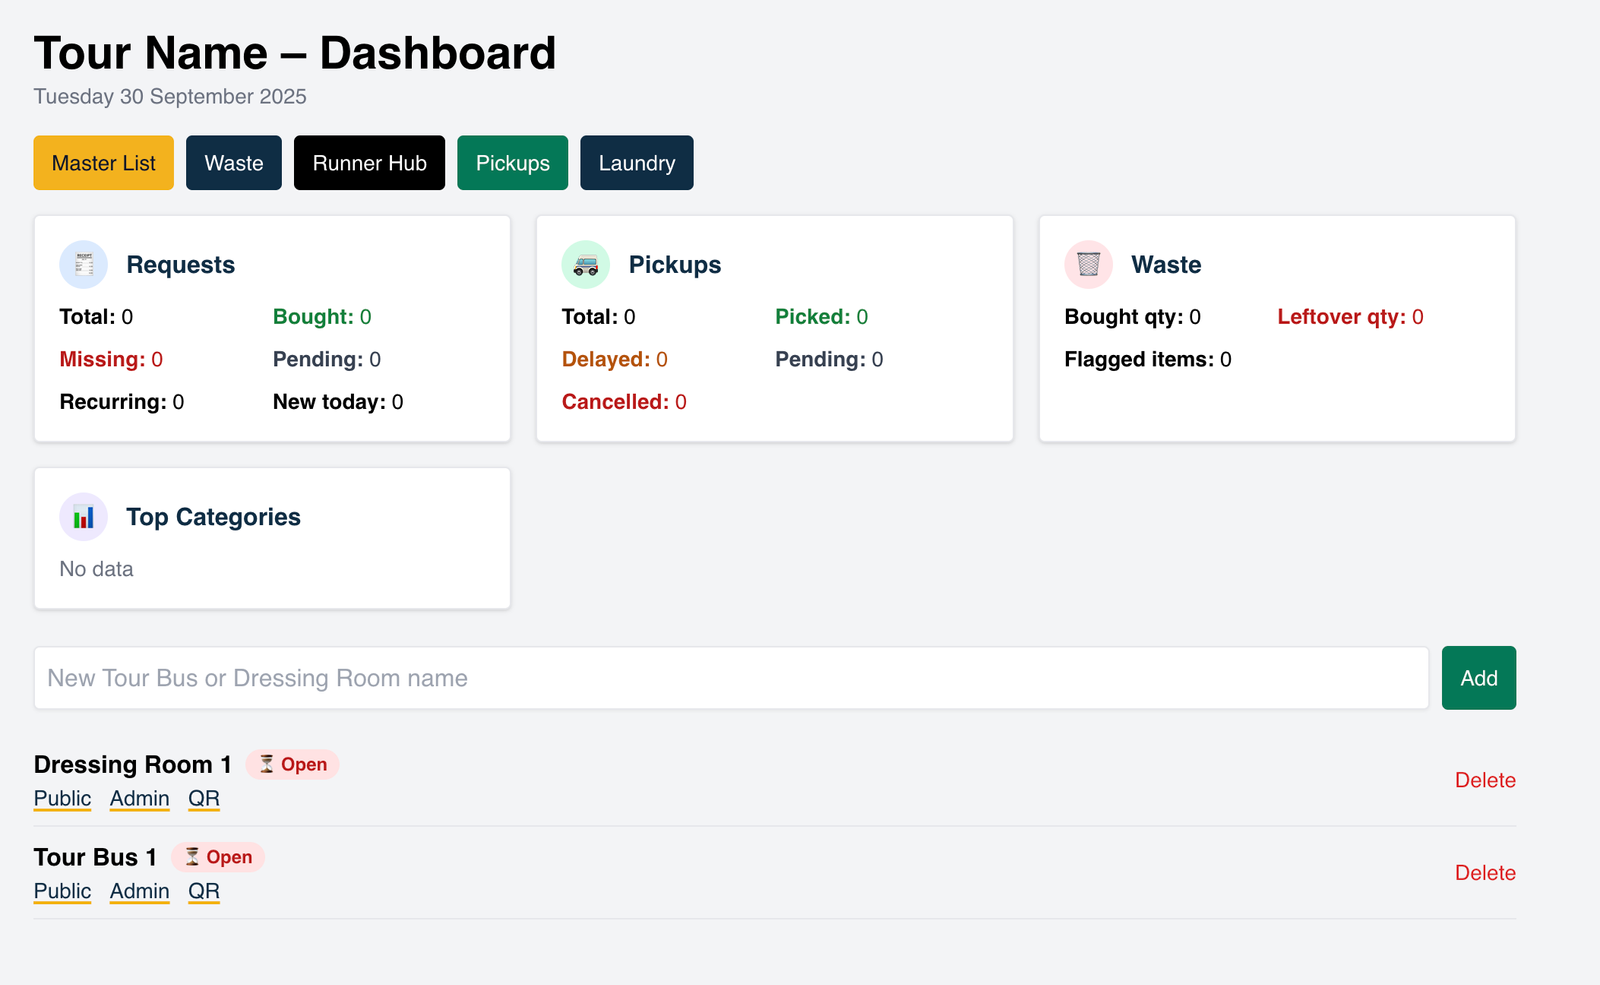The width and height of the screenshot is (1600, 985).
Task: Click the Top Categories bar chart icon
Action: click(84, 517)
